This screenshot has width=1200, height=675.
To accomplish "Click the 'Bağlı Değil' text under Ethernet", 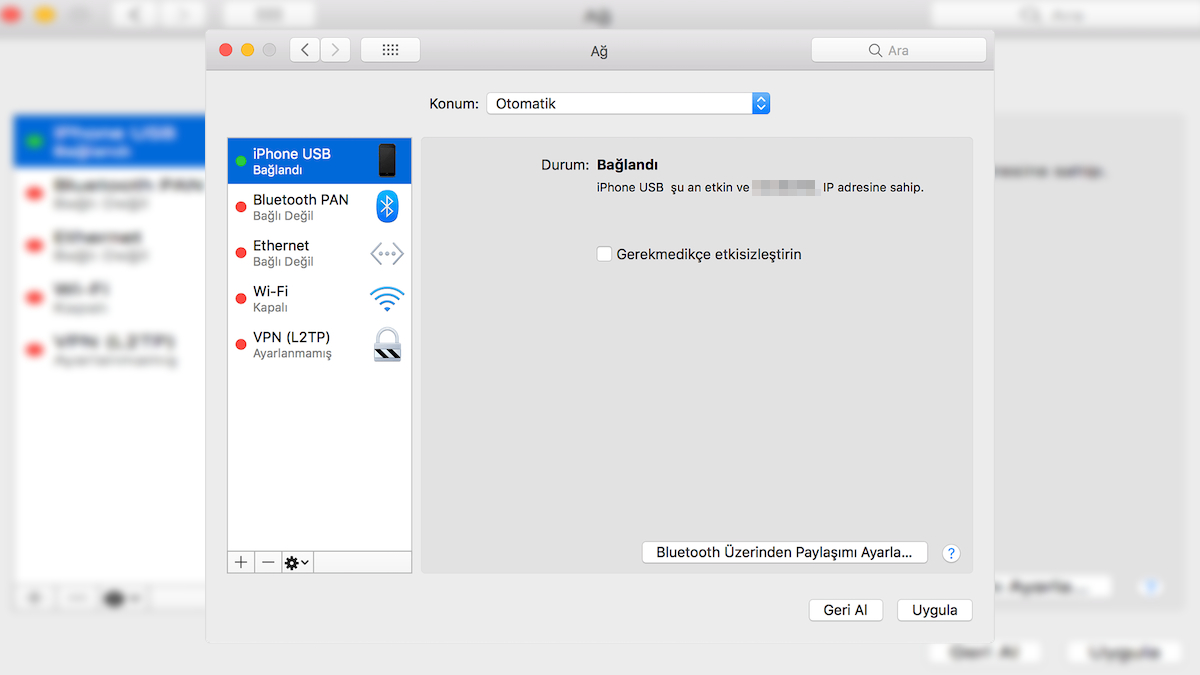I will 283,262.
